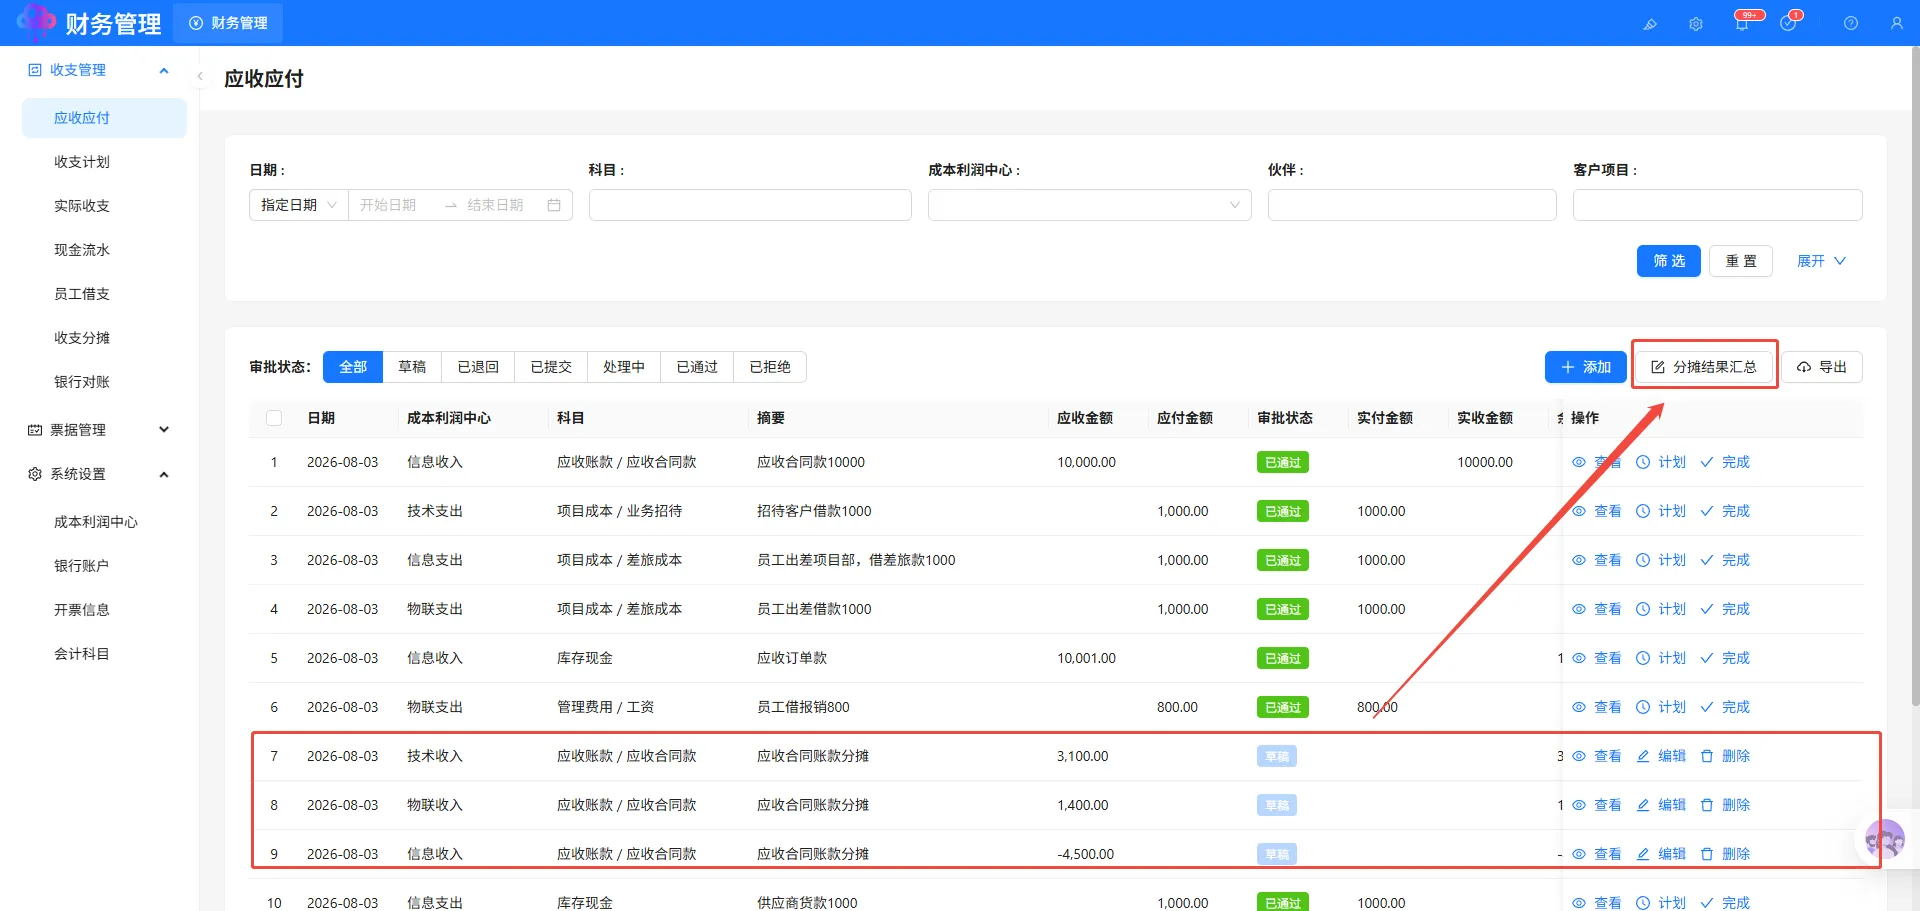1920x911 pixels.
Task: Filter approval status by 已通过
Action: point(697,367)
